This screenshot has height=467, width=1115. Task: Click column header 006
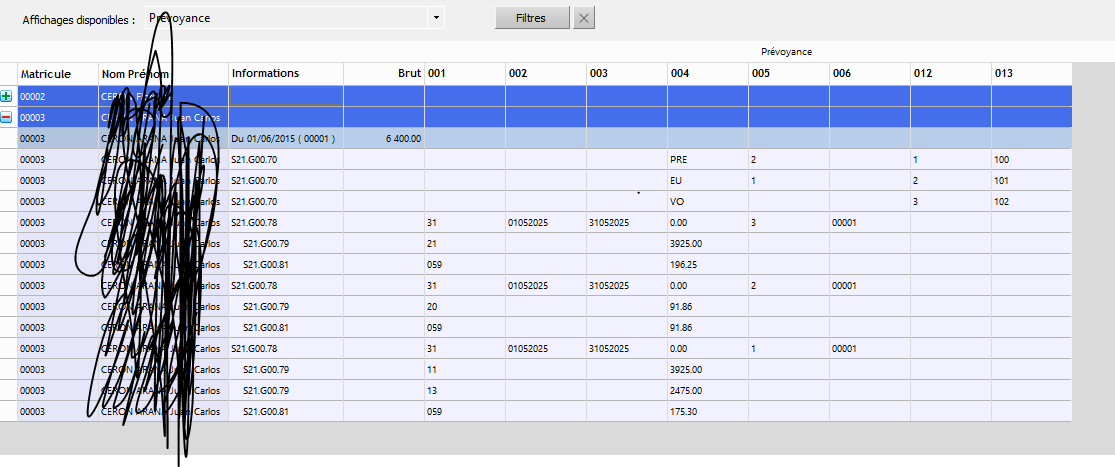(870, 74)
